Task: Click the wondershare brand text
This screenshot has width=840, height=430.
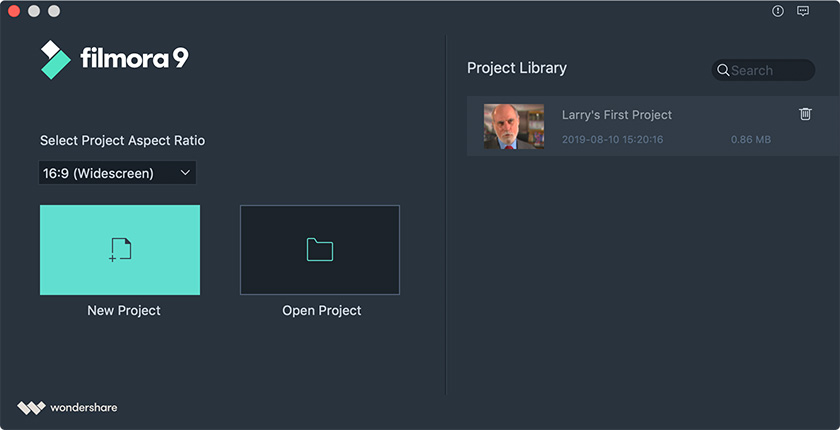Action: point(84,408)
